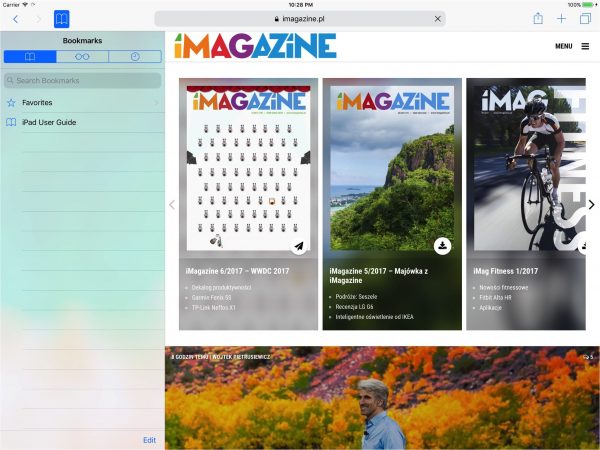Tap the 10:28 PM status bar clock
This screenshot has width=600, height=450.
click(x=300, y=5)
